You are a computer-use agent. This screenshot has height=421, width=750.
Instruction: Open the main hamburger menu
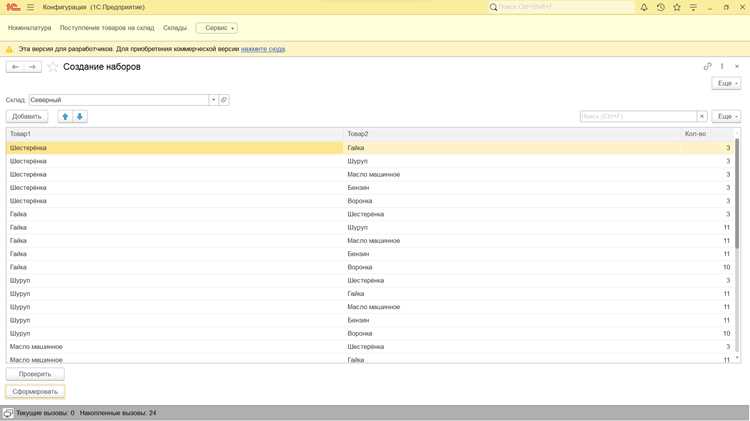click(31, 7)
